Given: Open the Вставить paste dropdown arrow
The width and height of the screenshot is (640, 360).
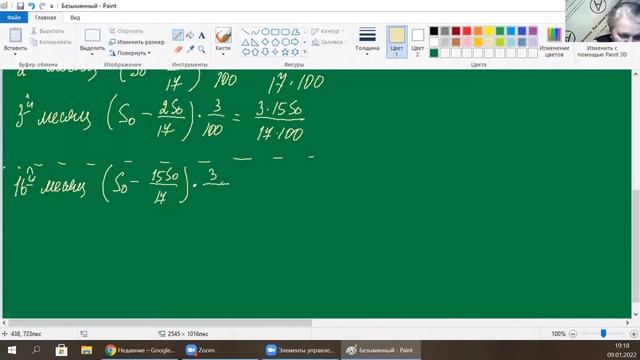Looking at the screenshot, I should point(15,54).
